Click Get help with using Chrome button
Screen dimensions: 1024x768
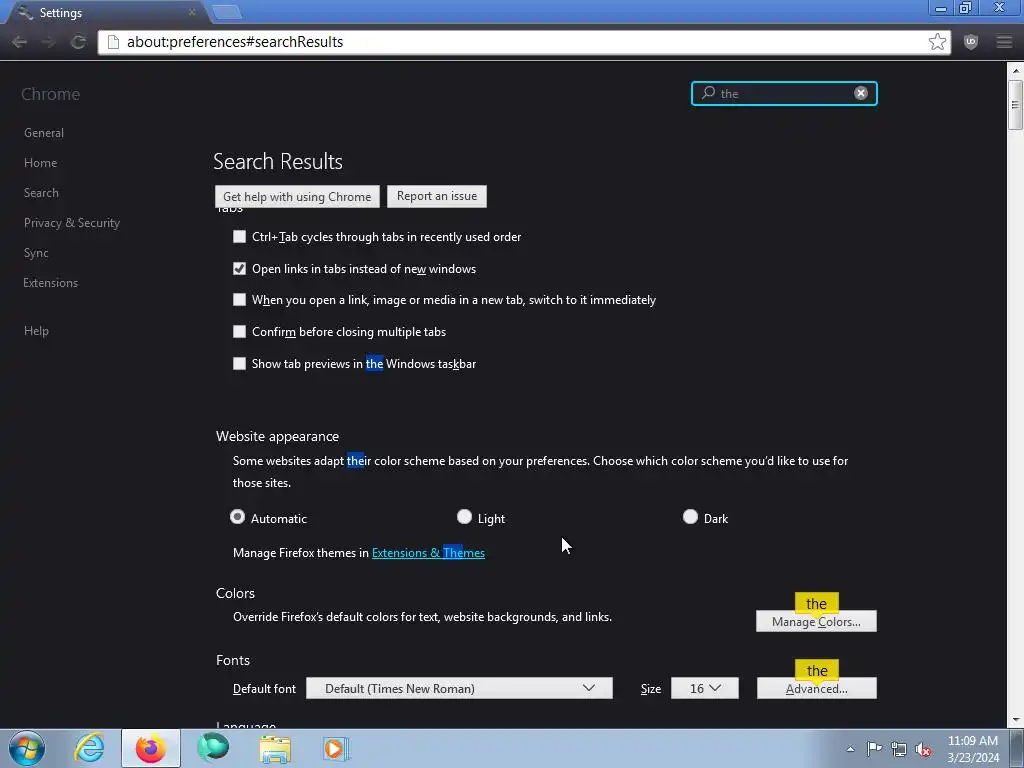click(297, 197)
